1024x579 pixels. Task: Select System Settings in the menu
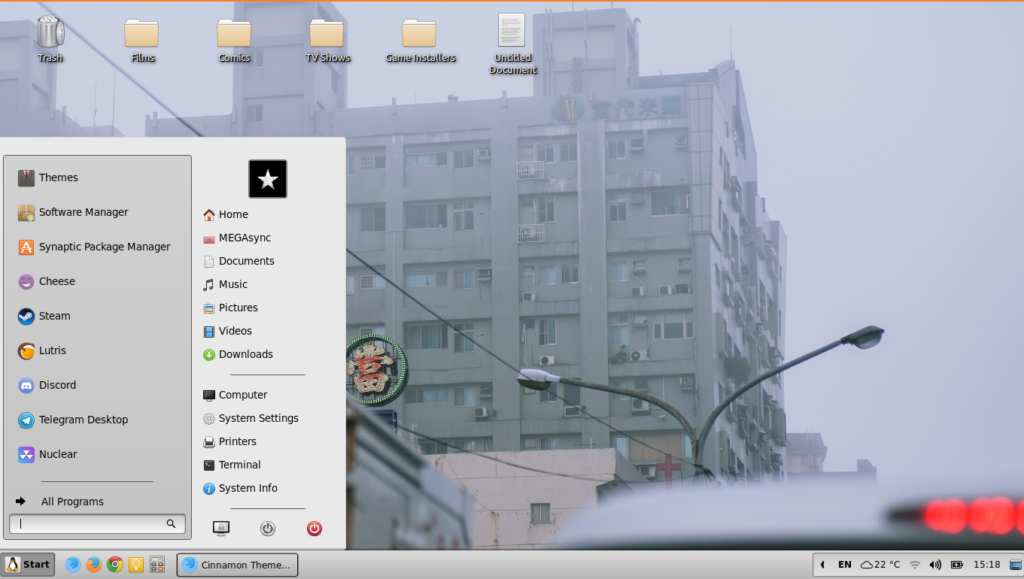point(257,418)
